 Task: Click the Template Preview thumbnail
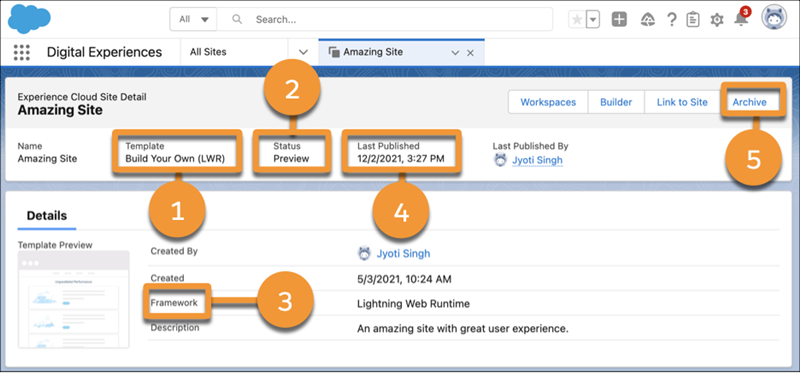(73, 300)
